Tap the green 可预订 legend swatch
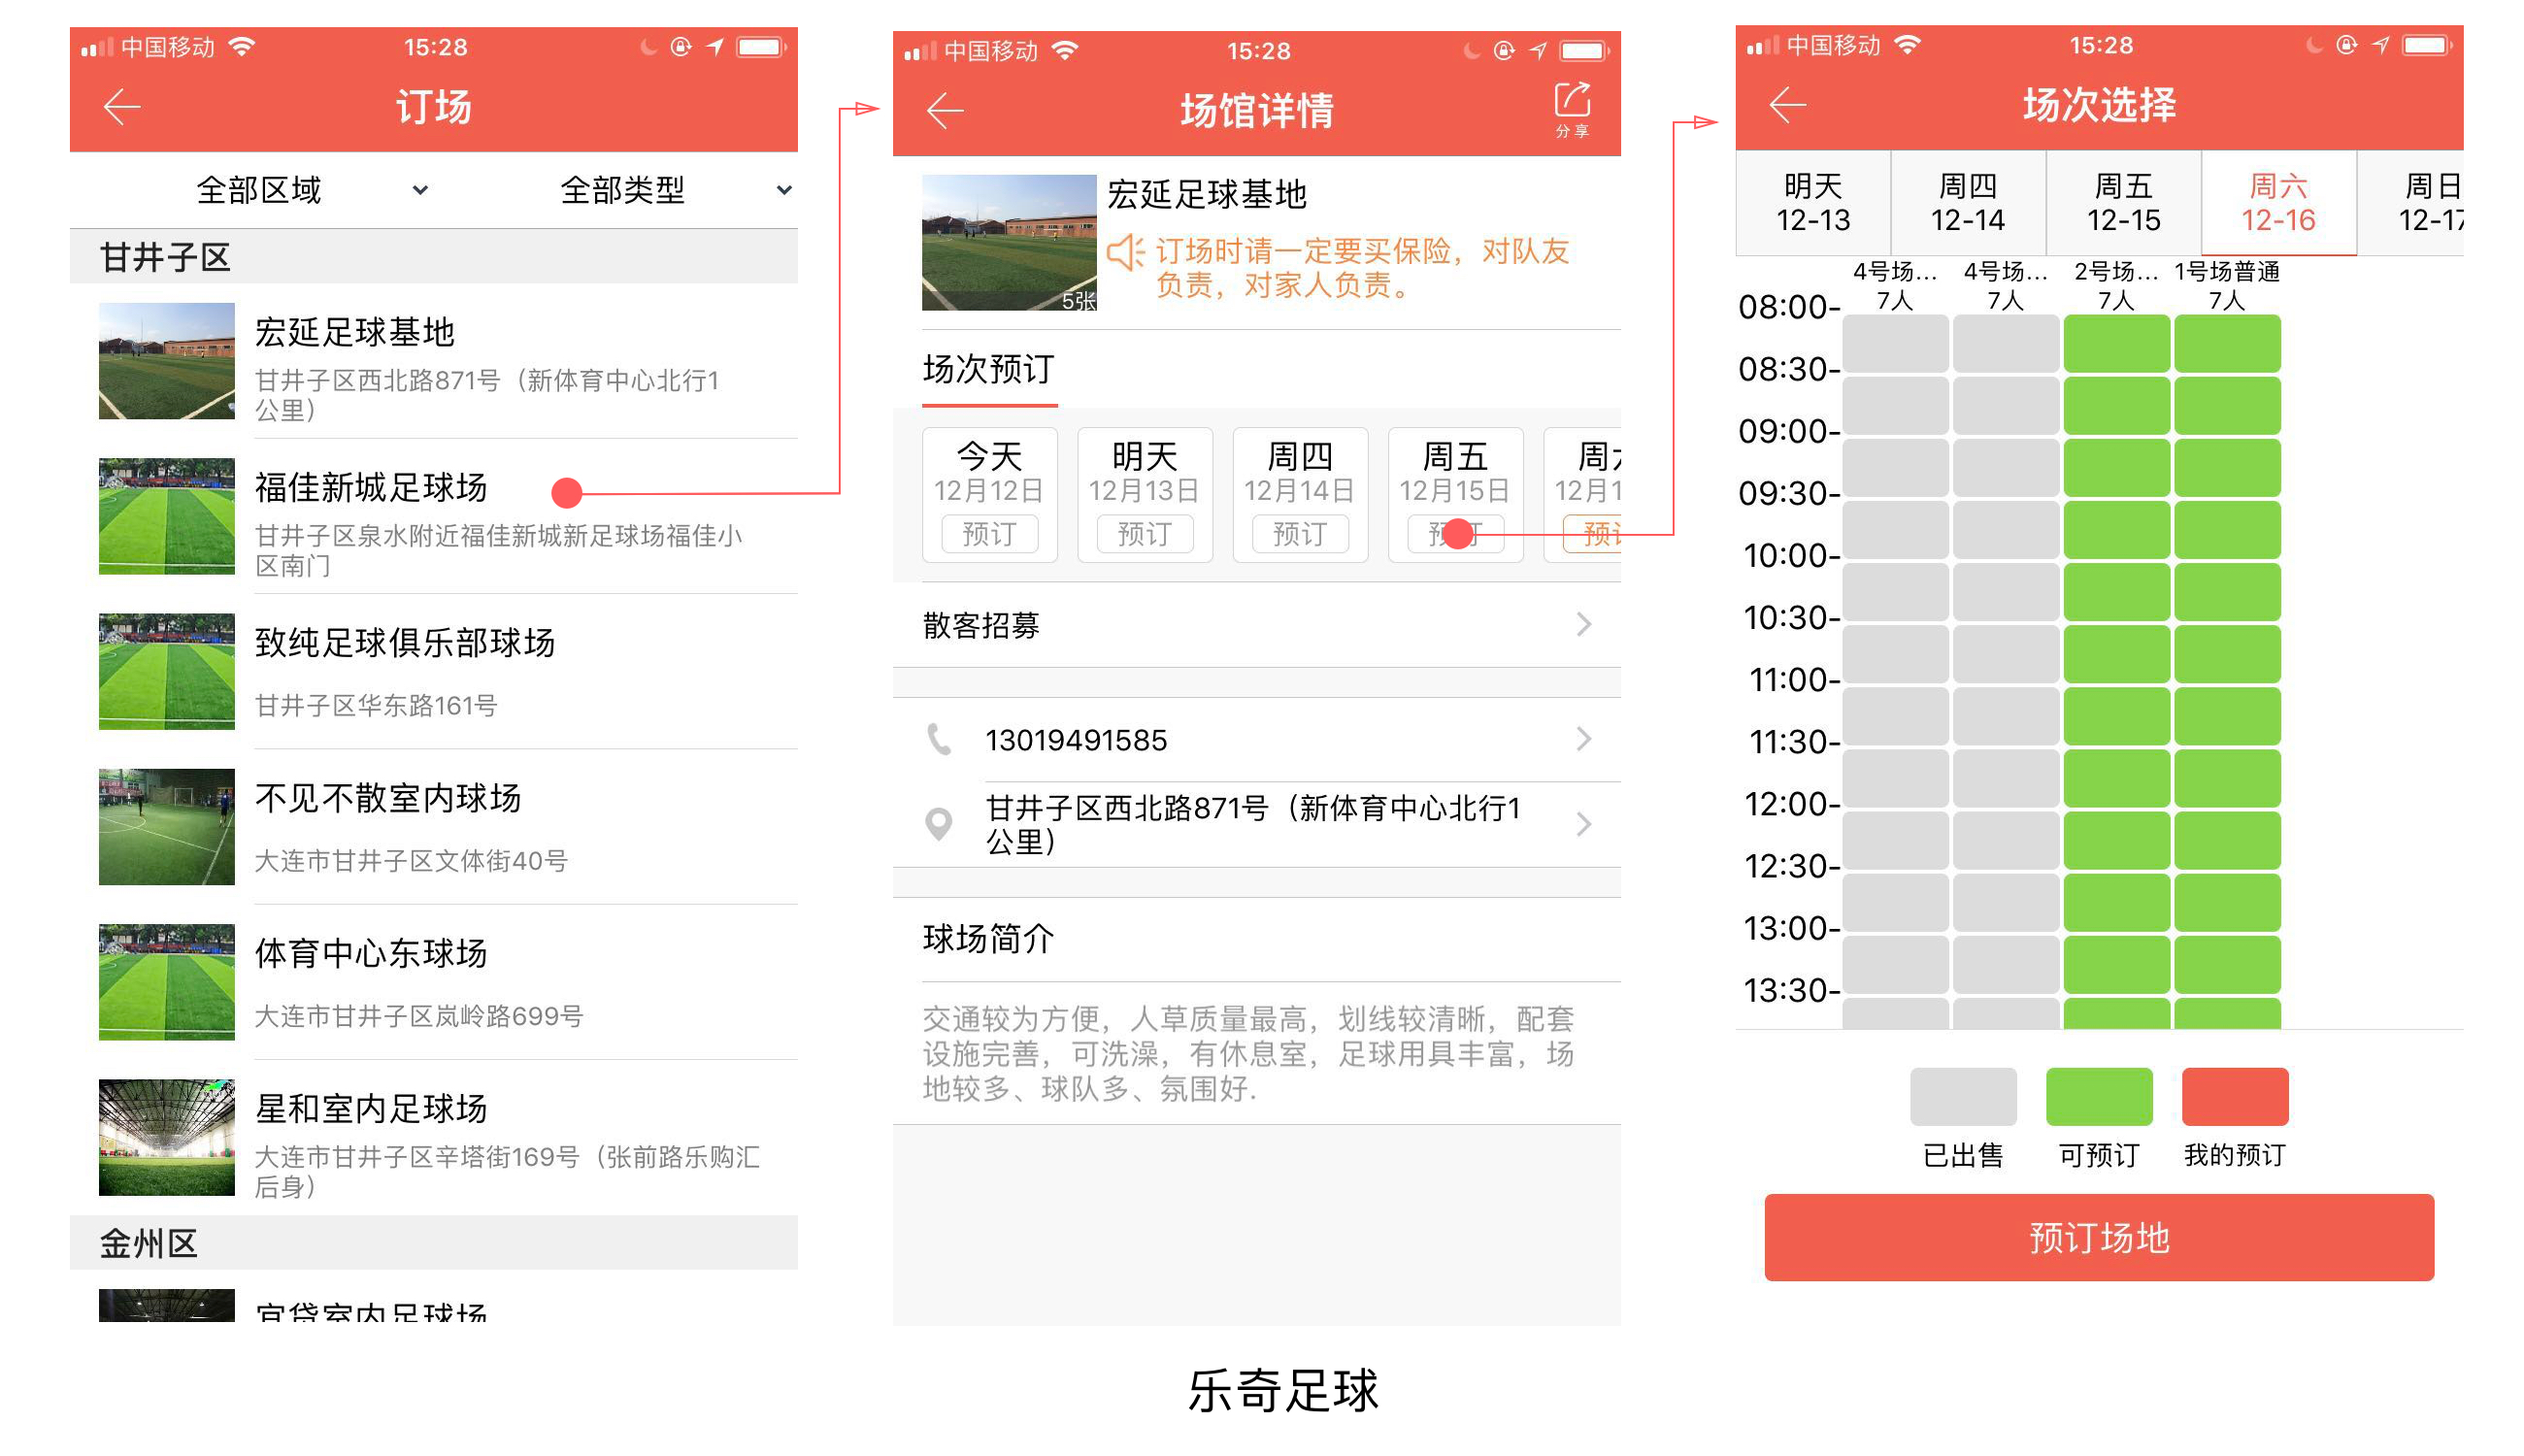The width and height of the screenshot is (2524, 1456). 2098,1096
